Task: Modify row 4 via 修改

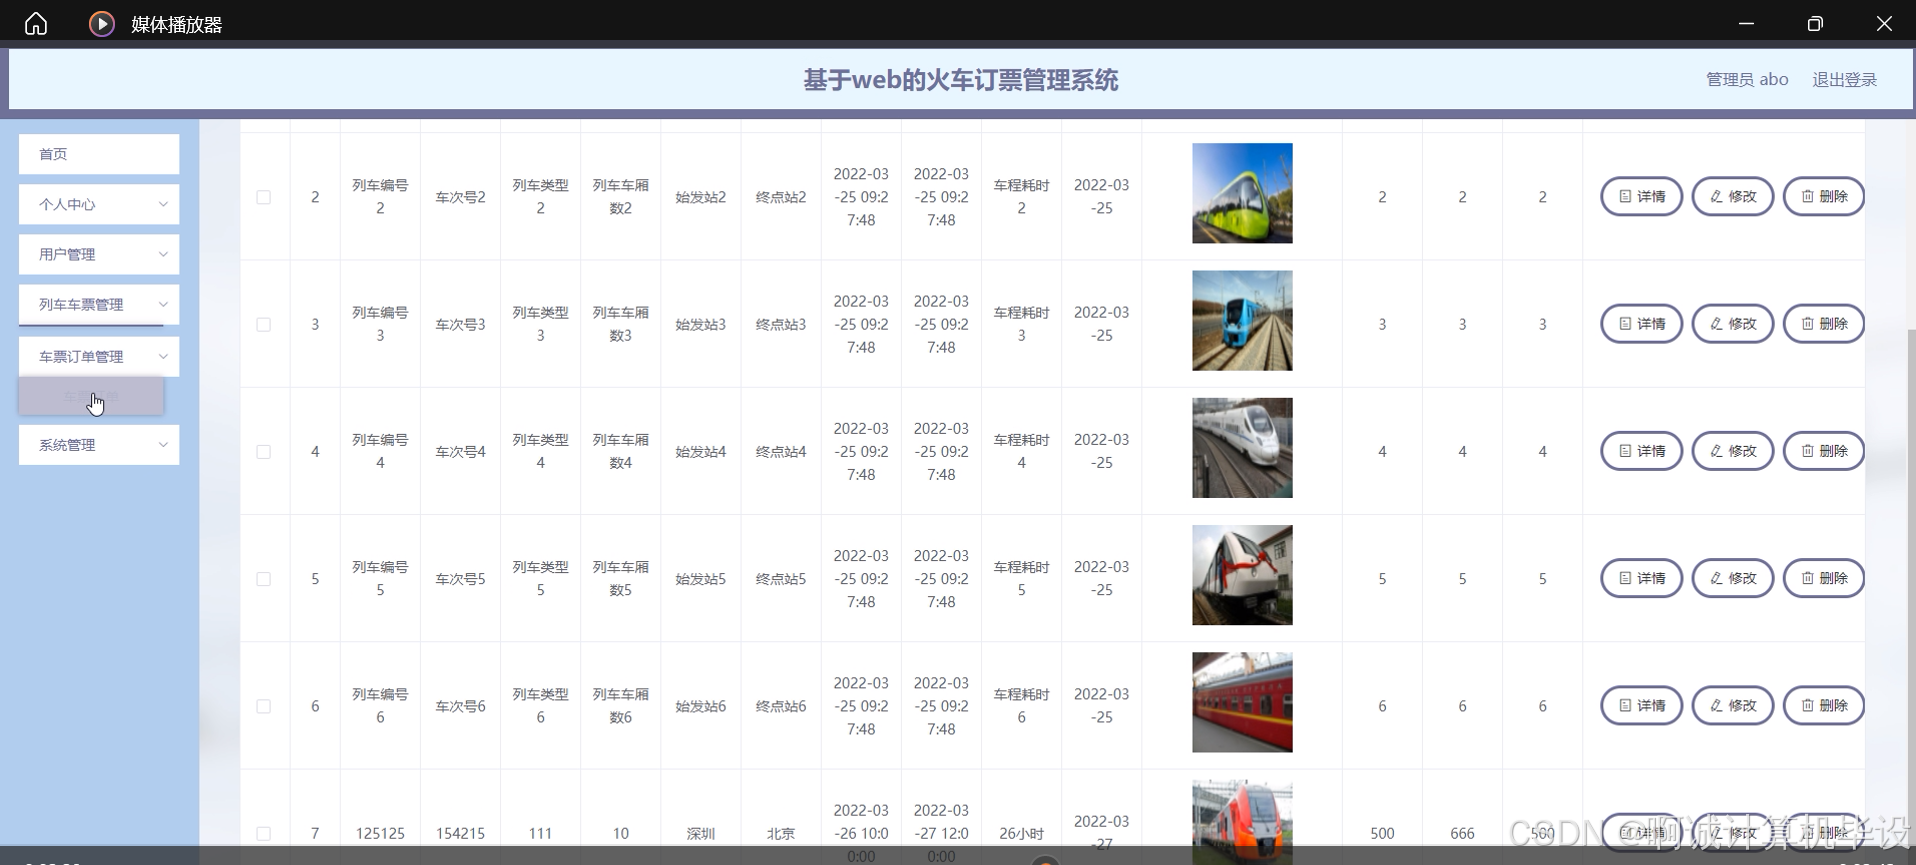Action: coord(1732,451)
